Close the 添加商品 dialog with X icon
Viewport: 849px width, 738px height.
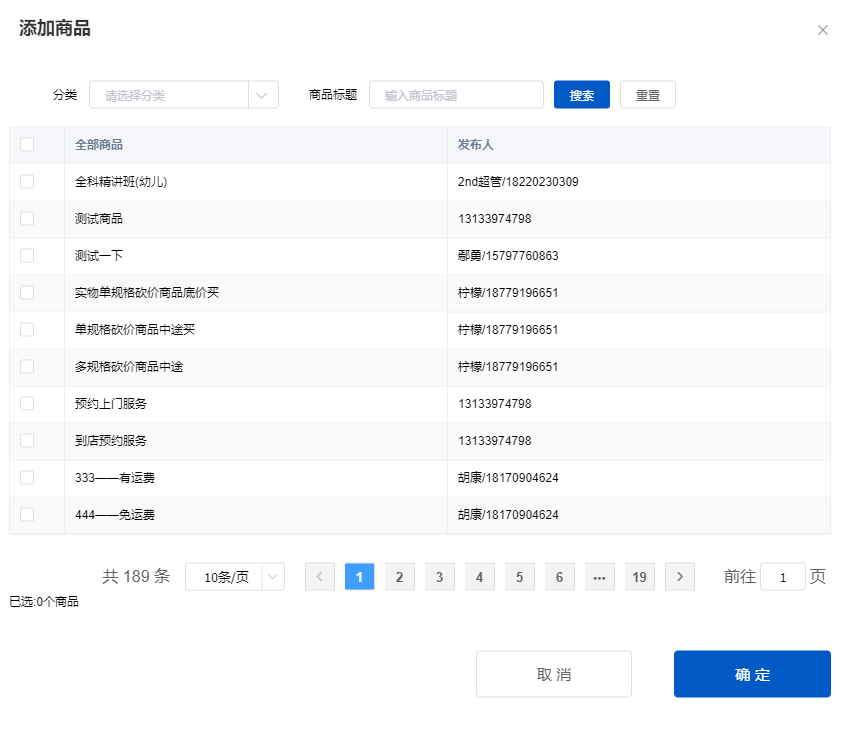[823, 30]
